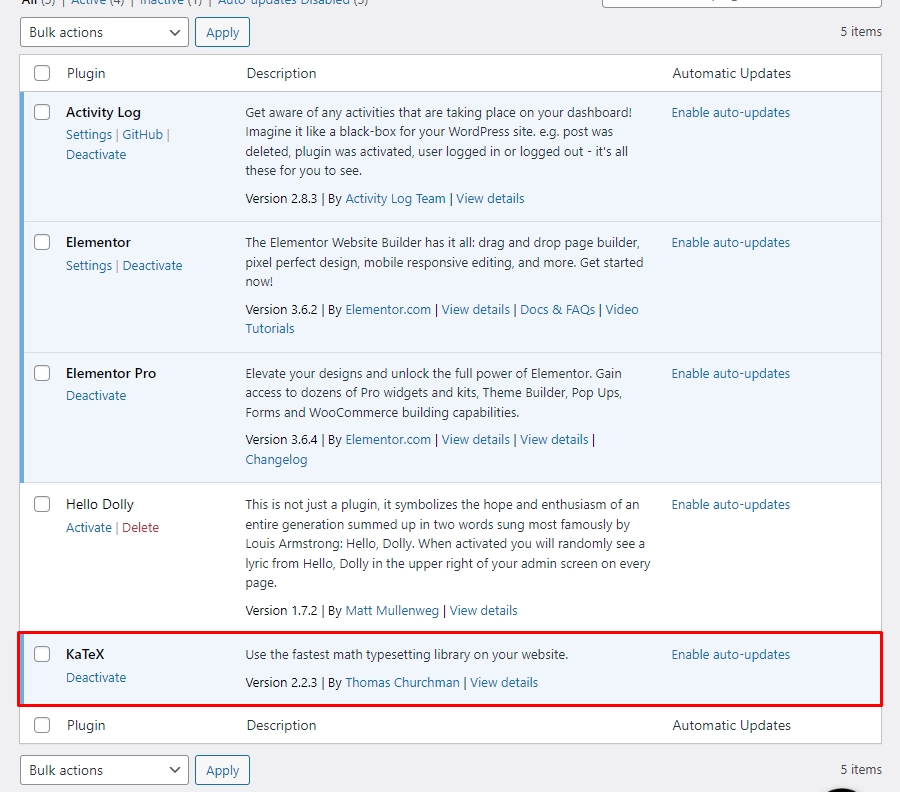Image resolution: width=900 pixels, height=792 pixels.
Task: Click the Elementor Pro plugin name
Action: coord(111,374)
